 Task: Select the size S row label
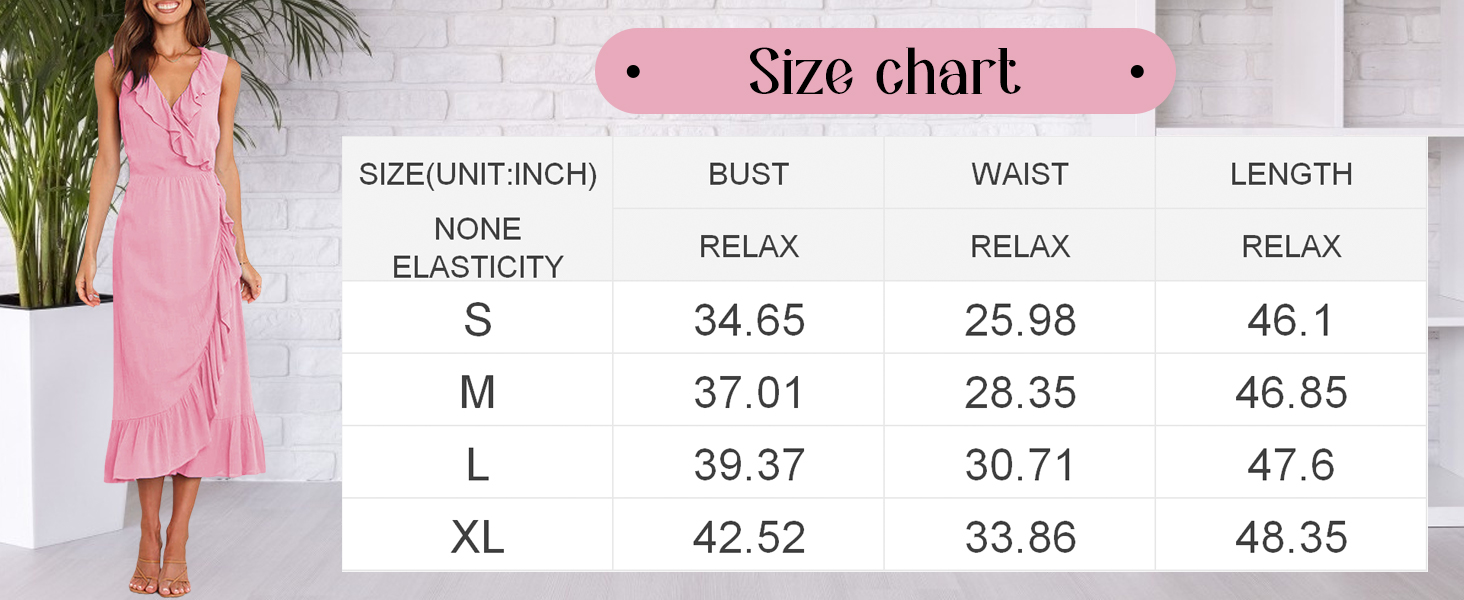[478, 319]
